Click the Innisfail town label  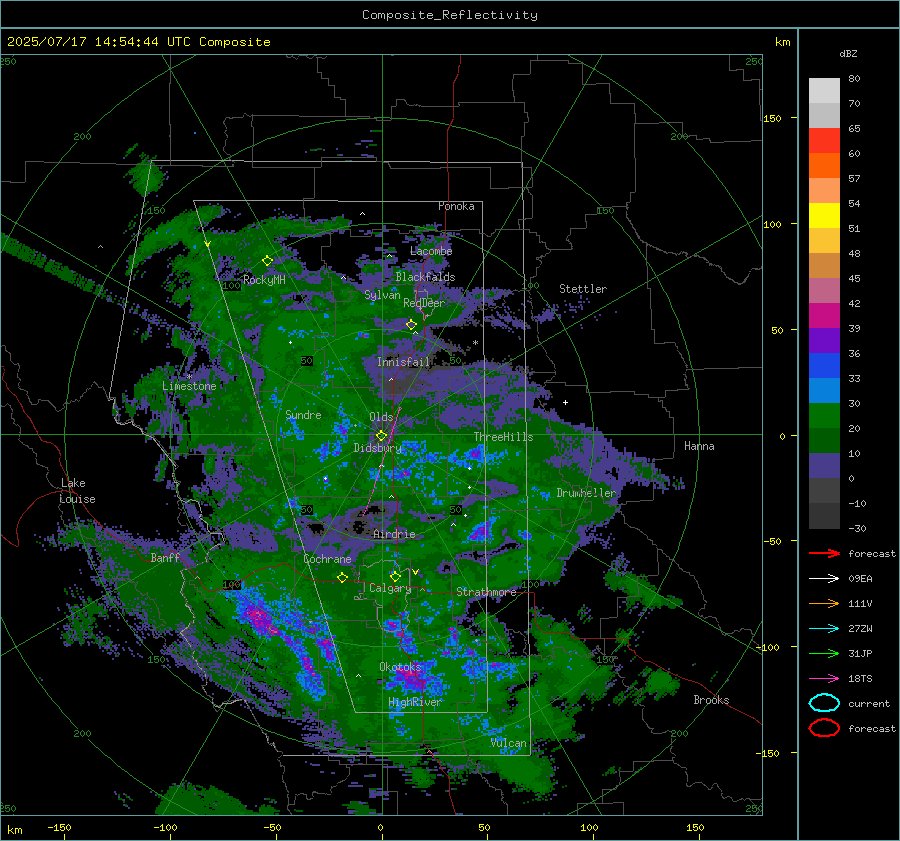[x=404, y=362]
